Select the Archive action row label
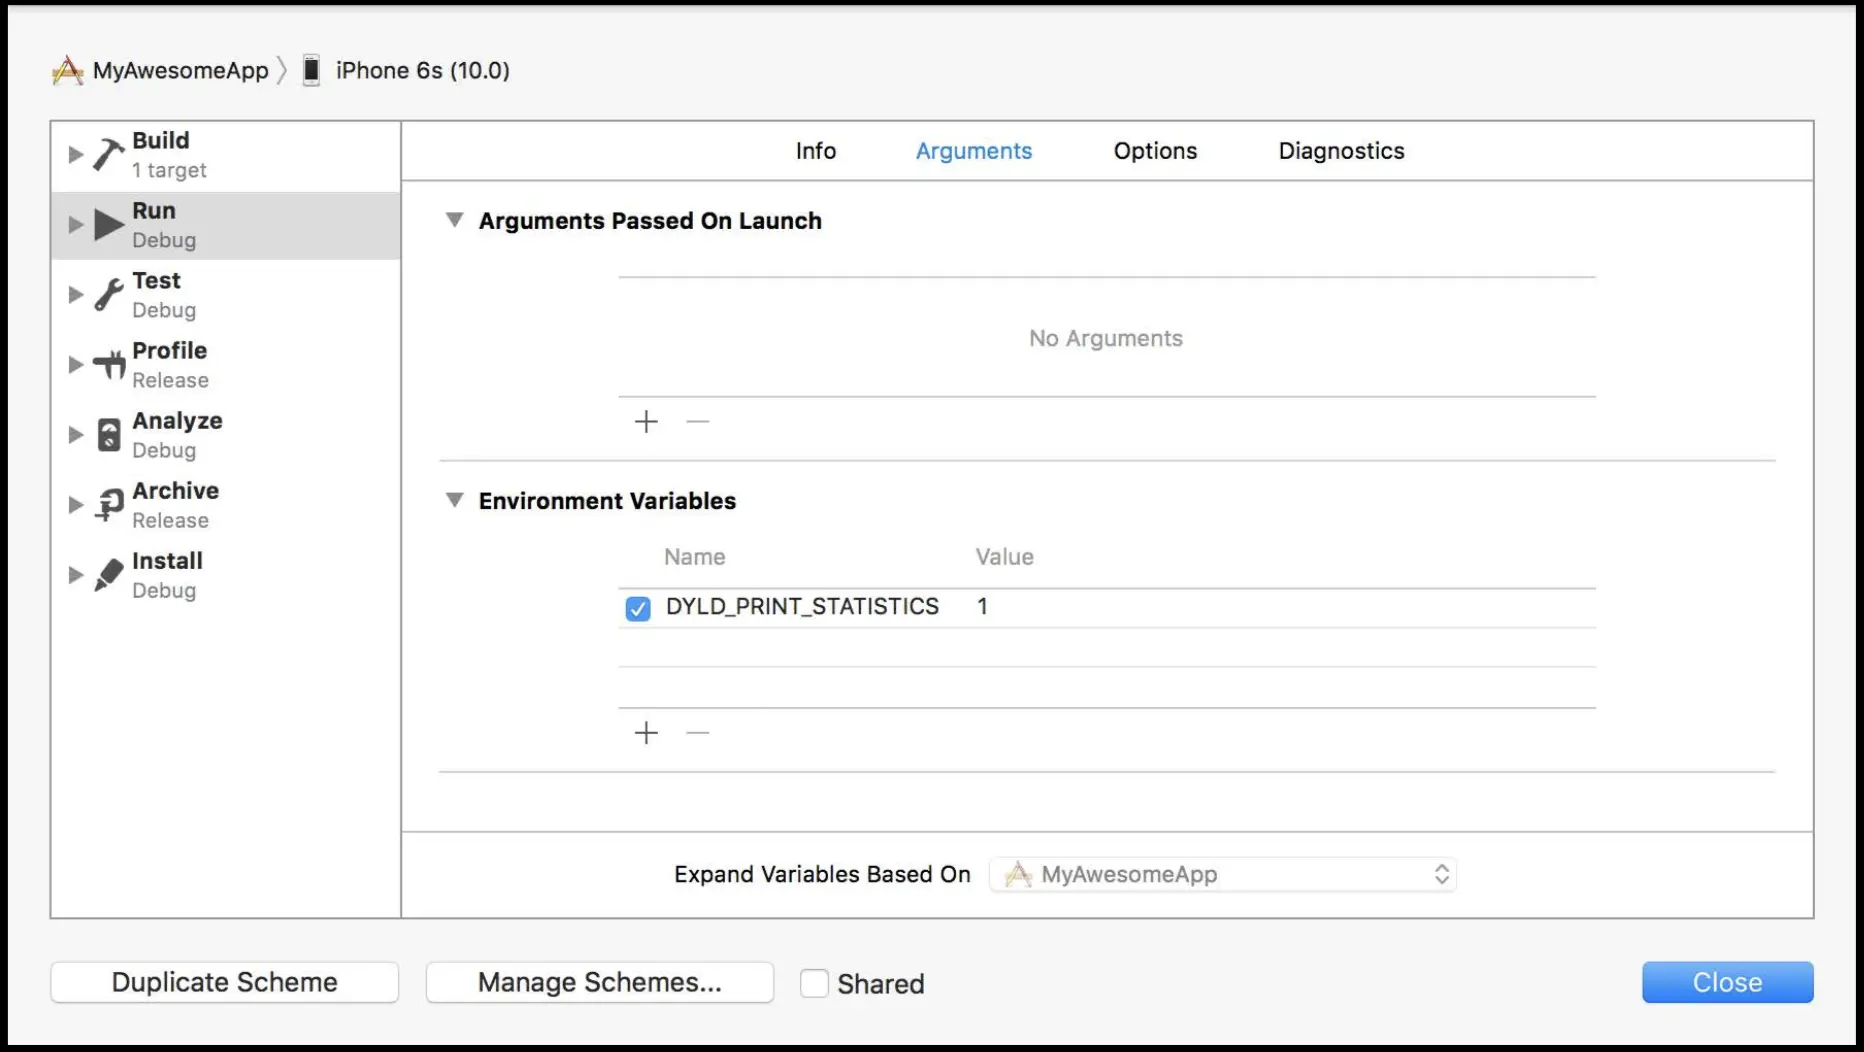Screen dimensions: 1864x1052 tap(176, 491)
